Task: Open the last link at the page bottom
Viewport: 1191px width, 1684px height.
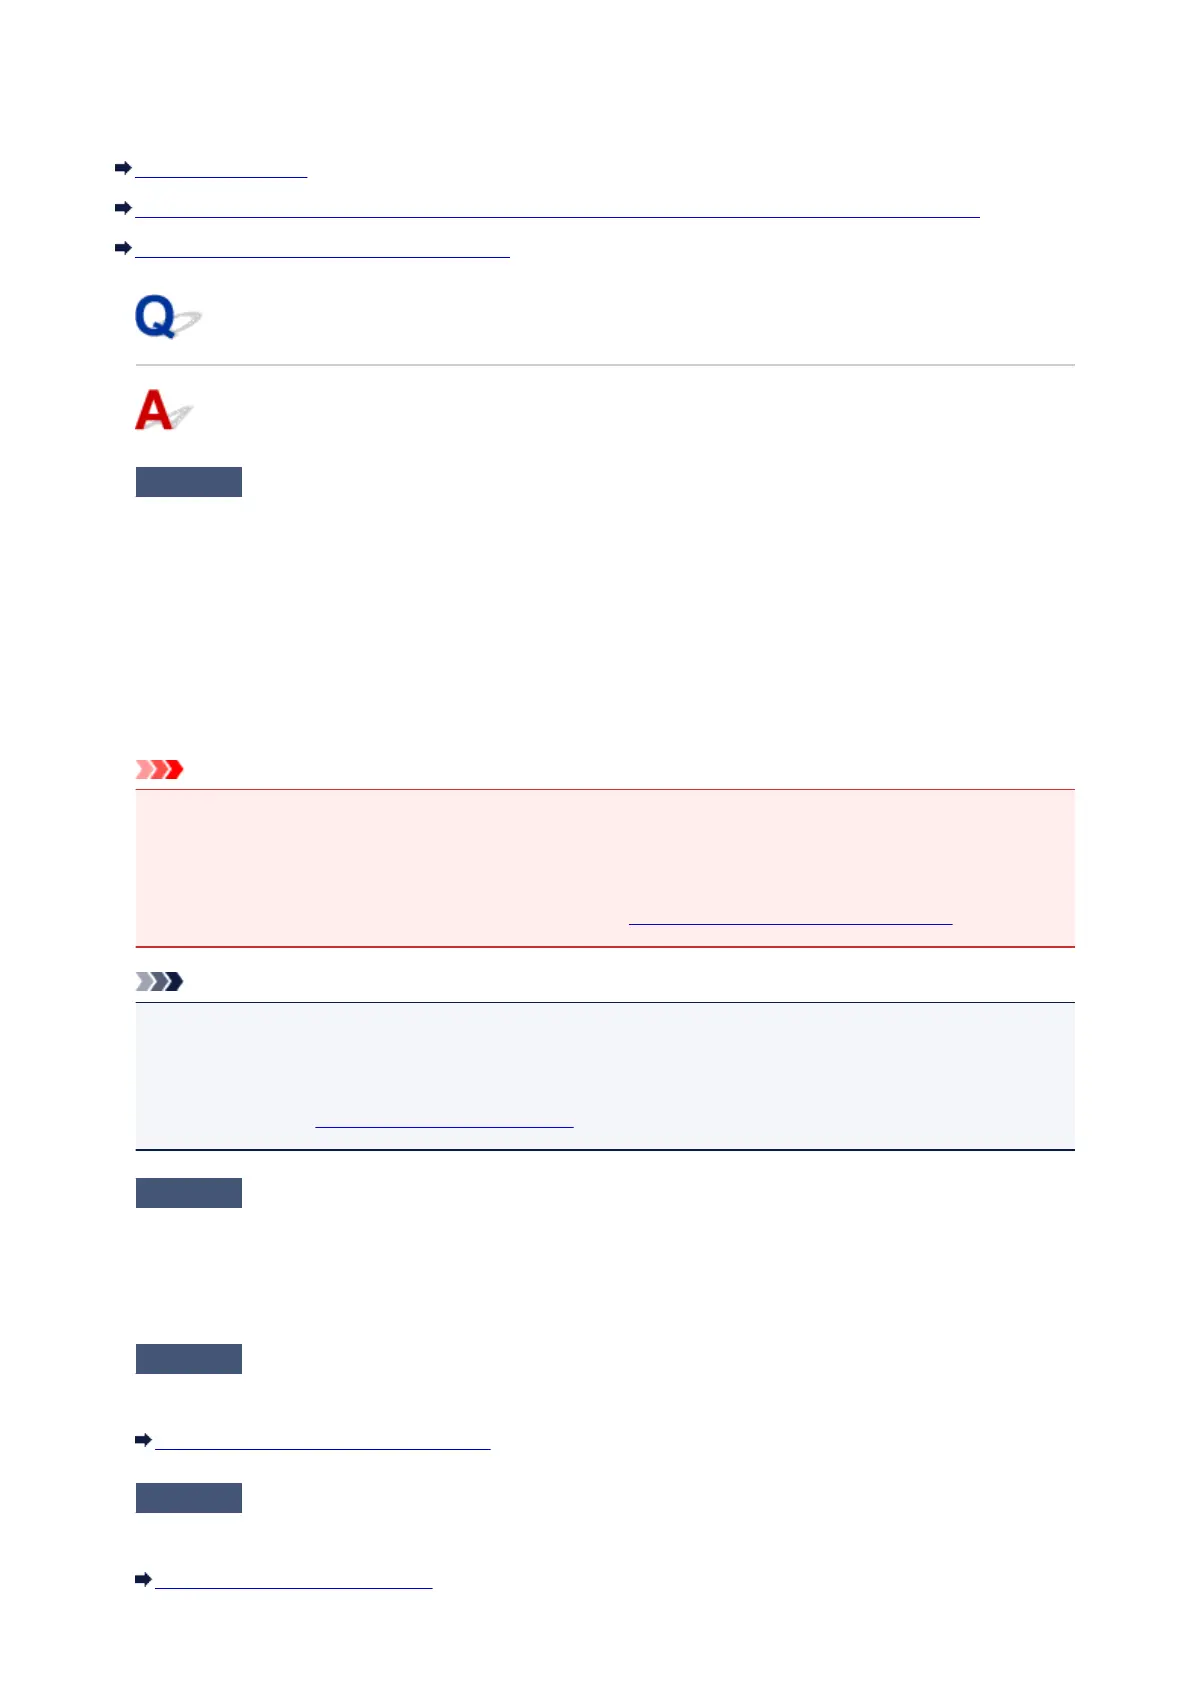Action: tap(294, 1581)
